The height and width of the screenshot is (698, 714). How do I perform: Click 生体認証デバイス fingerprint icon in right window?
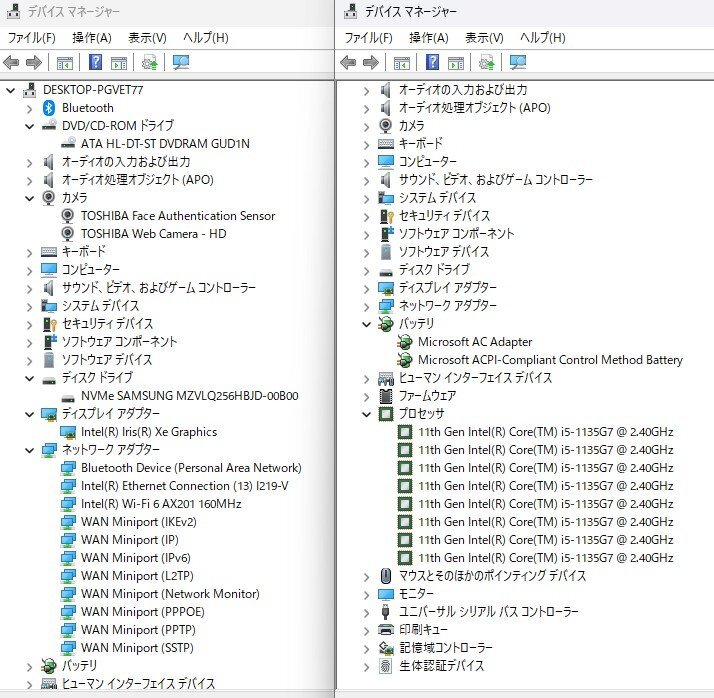386,666
